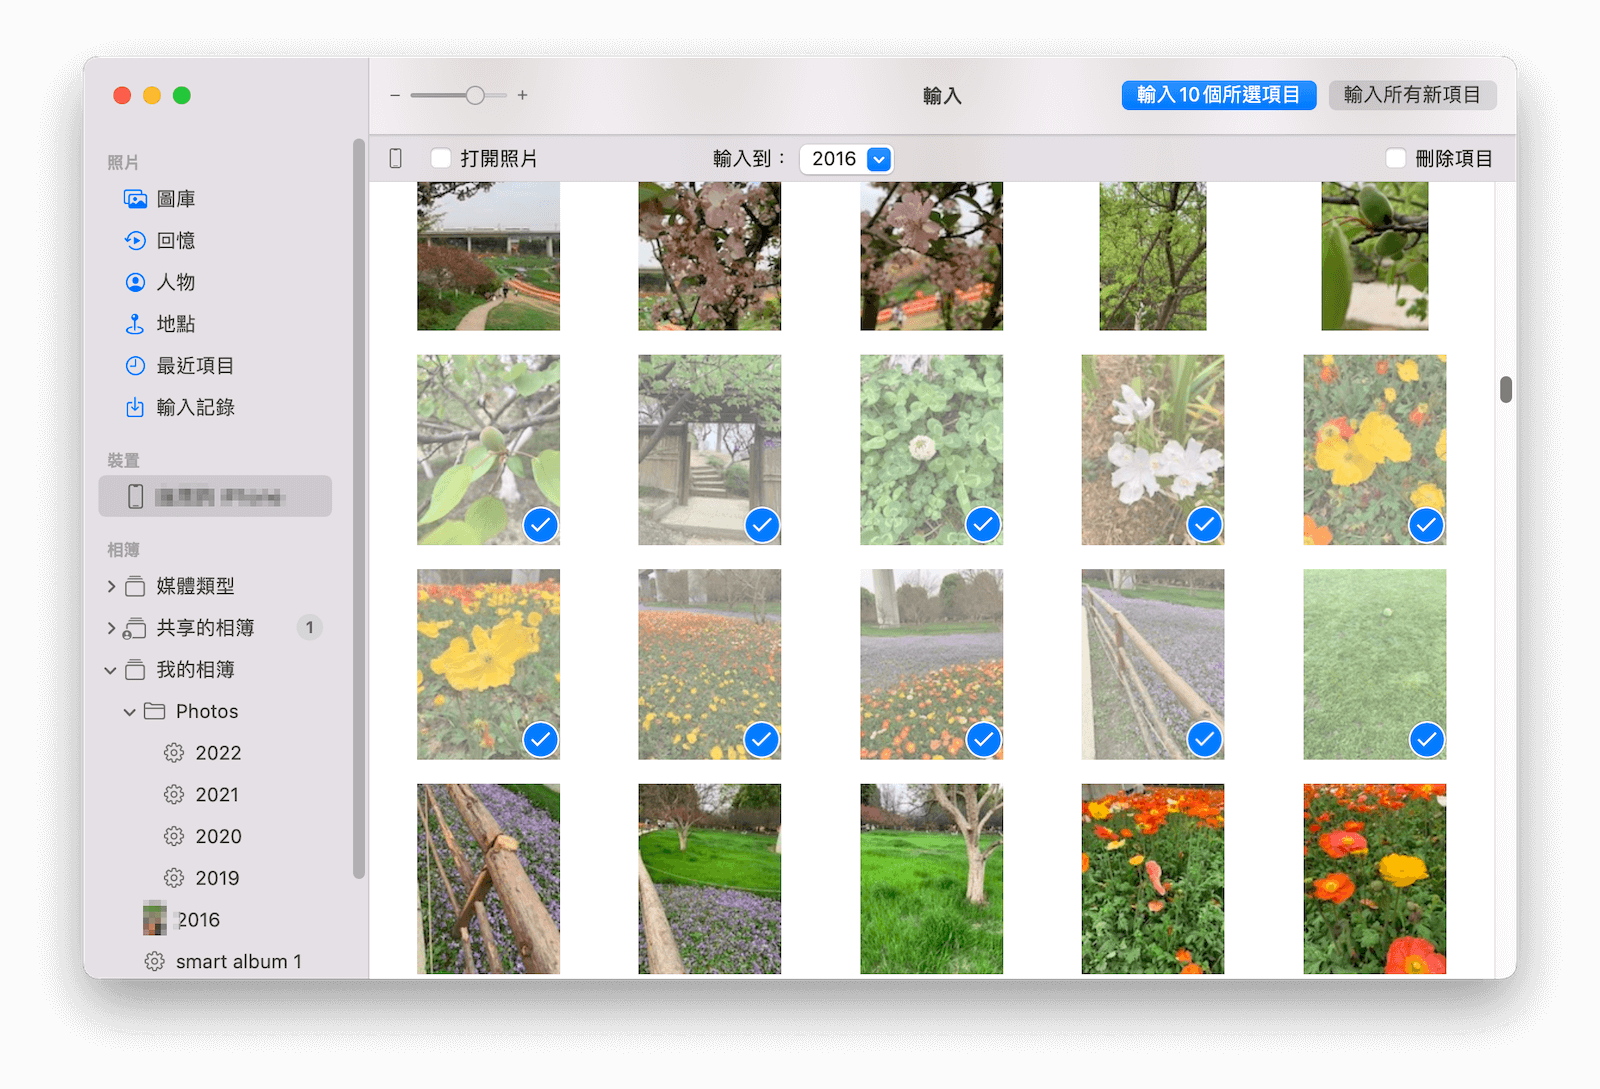The image size is (1600, 1089).
Task: Click the phone icon beside 打開照片
Action: (396, 158)
